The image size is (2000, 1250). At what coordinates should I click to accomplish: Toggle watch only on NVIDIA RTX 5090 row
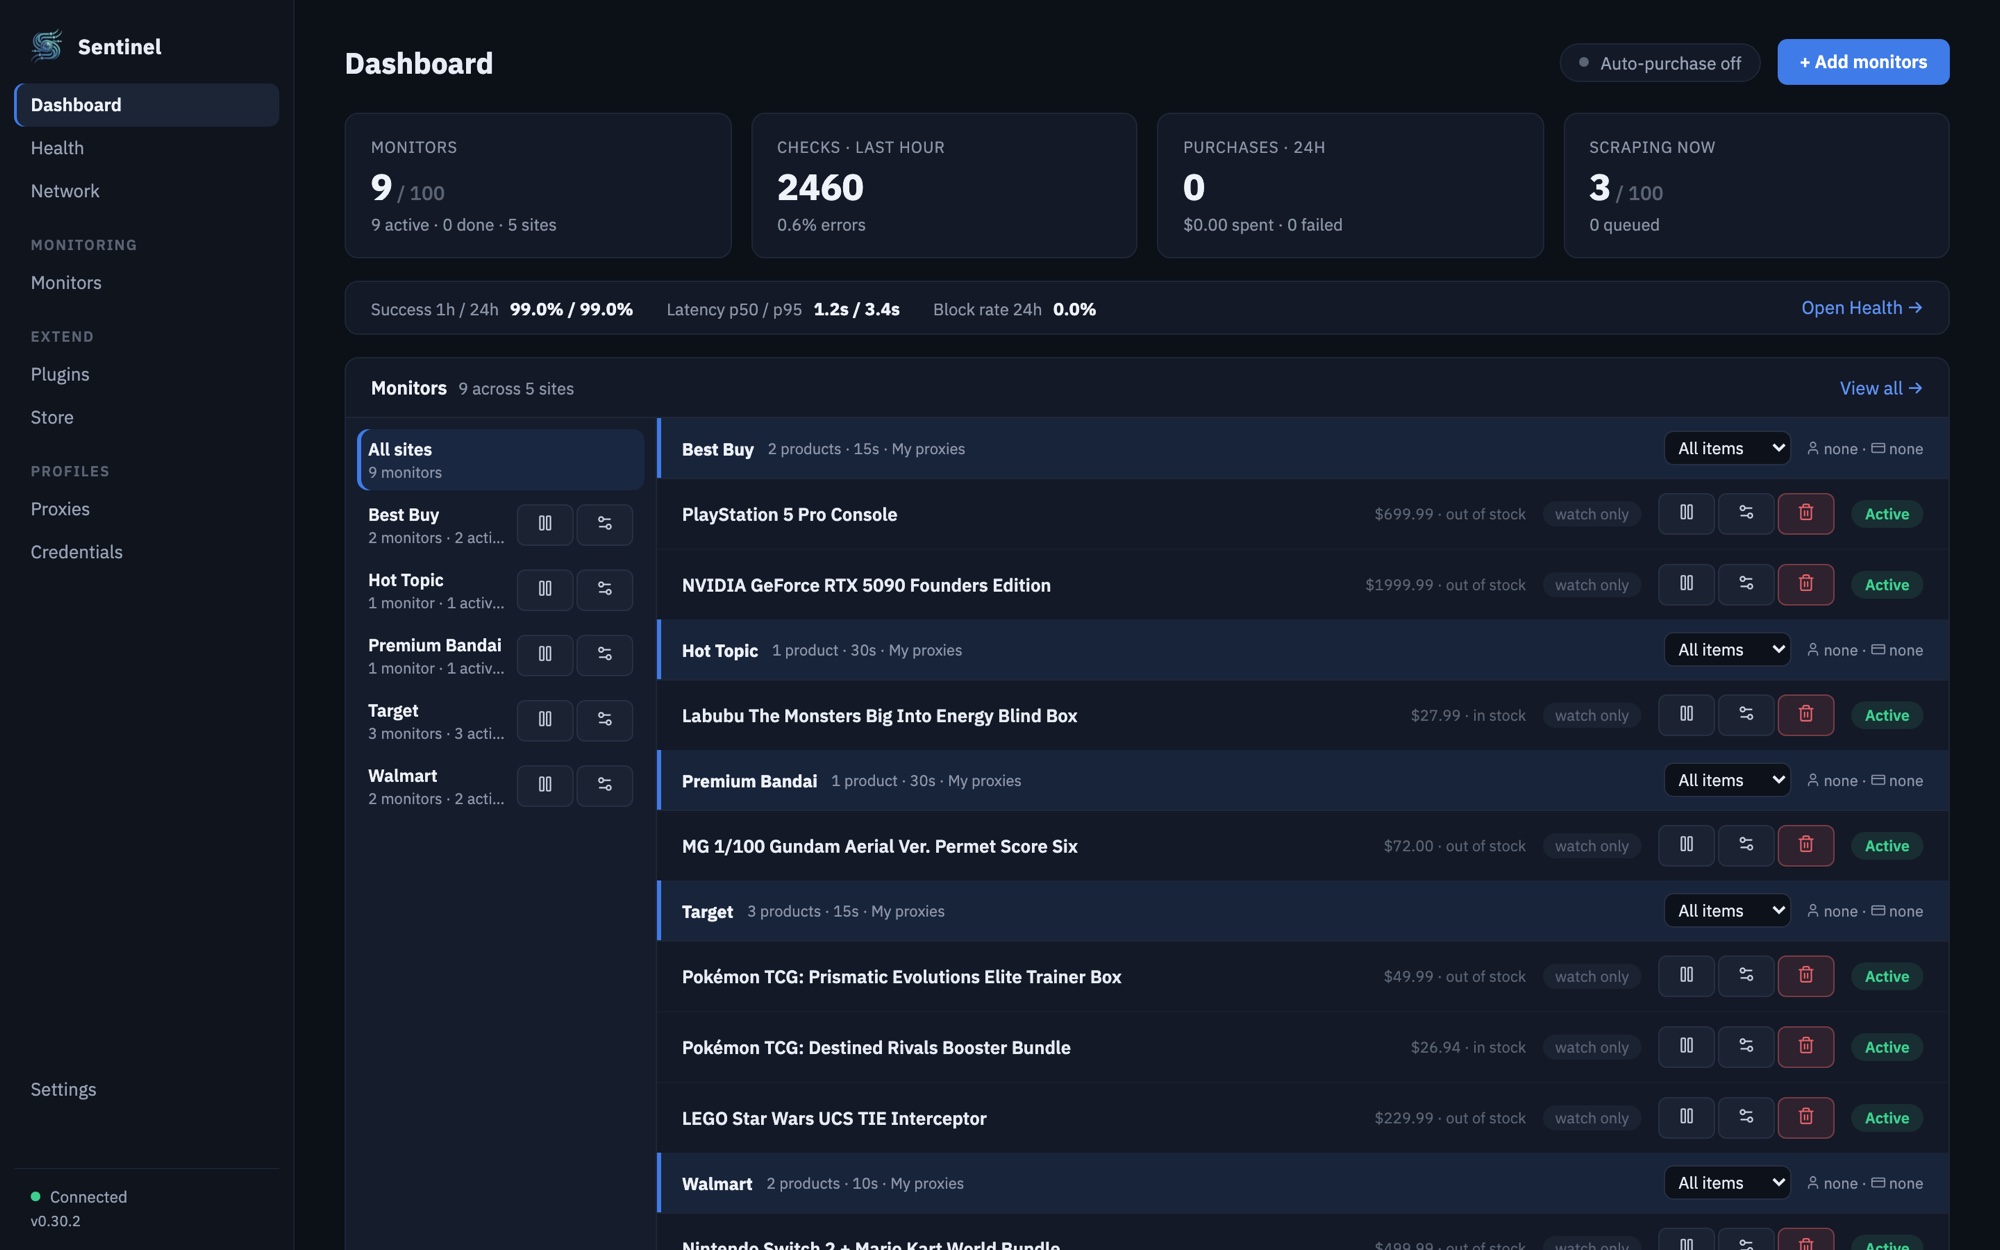point(1591,585)
